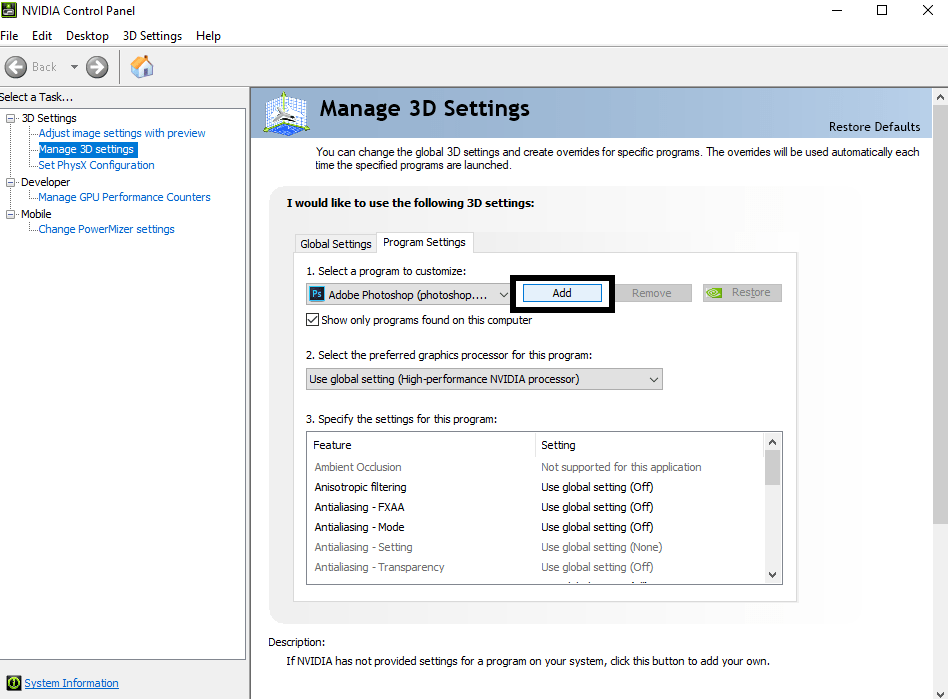This screenshot has height=699, width=948.
Task: Click the Antialiasing - FXAA setting value
Action: click(597, 507)
